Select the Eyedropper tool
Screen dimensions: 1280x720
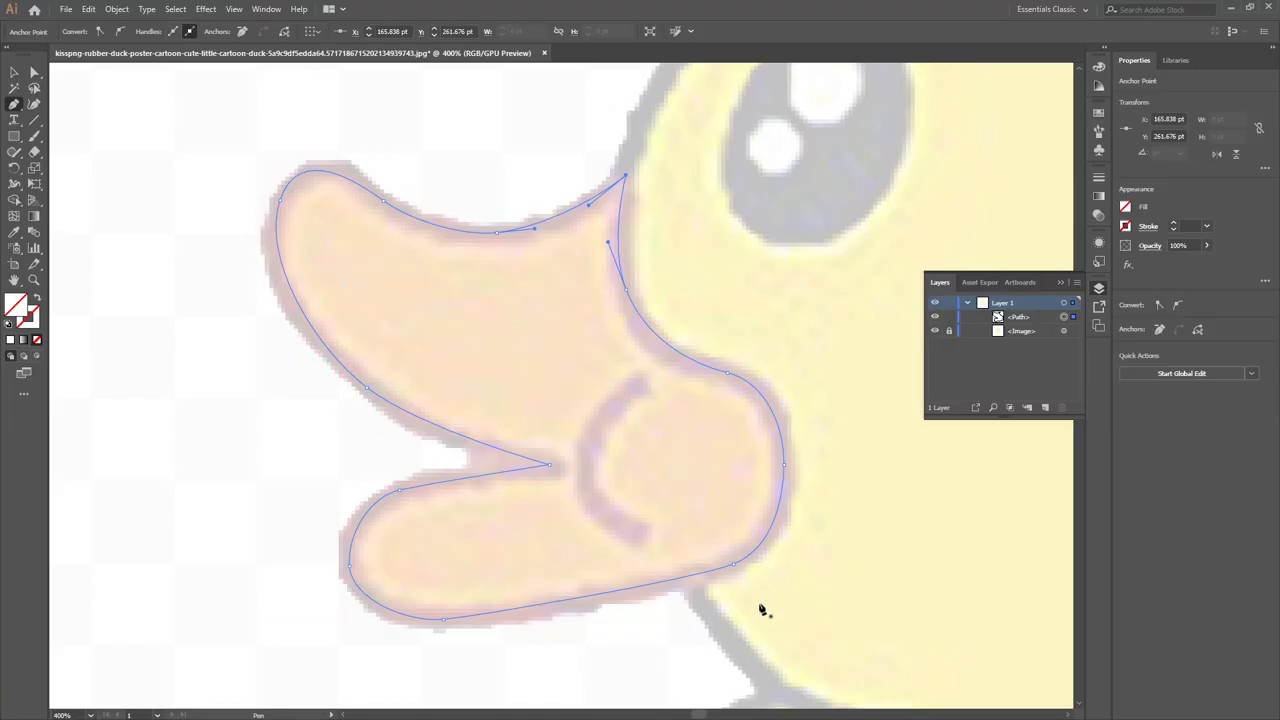[x=14, y=232]
